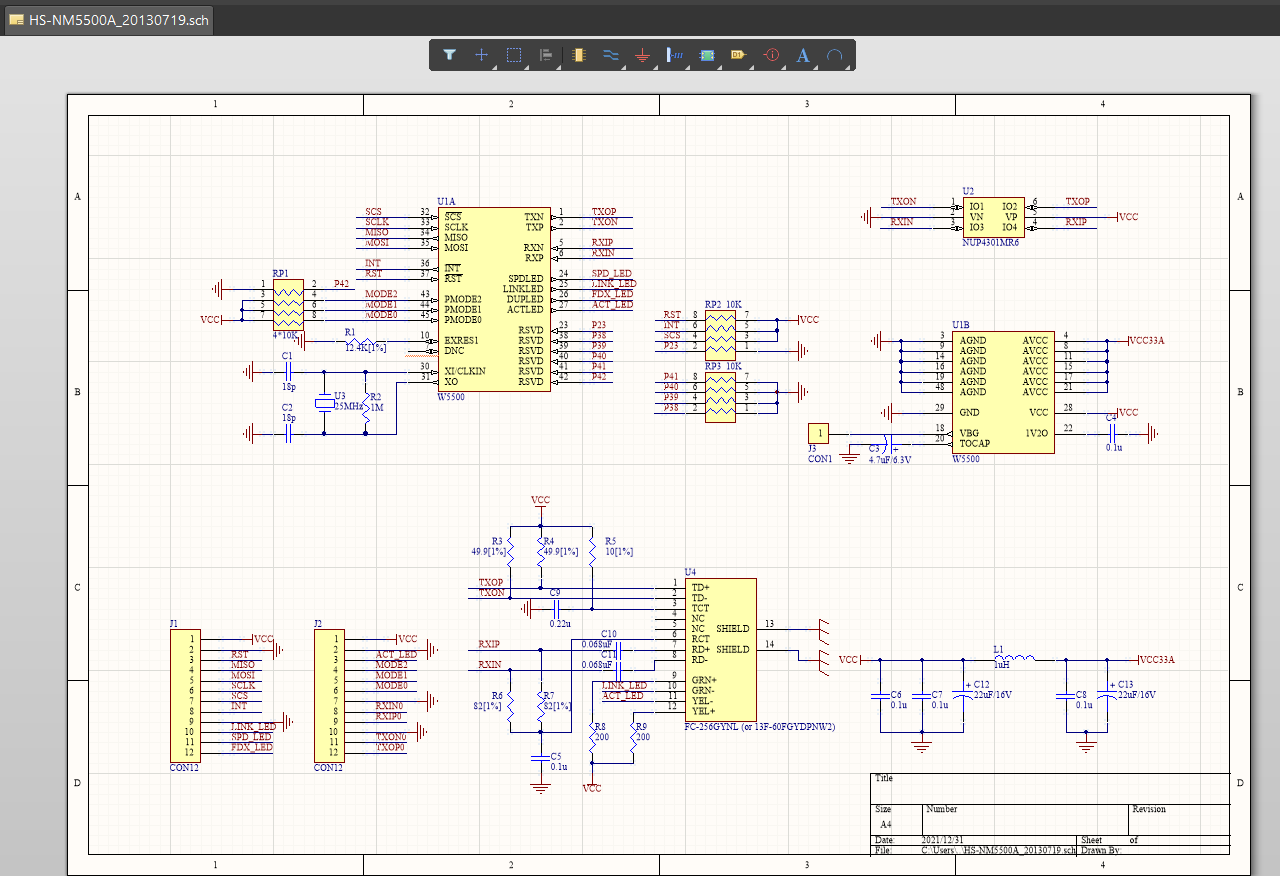Select the U1A component body
The image size is (1280, 876).
(x=493, y=299)
